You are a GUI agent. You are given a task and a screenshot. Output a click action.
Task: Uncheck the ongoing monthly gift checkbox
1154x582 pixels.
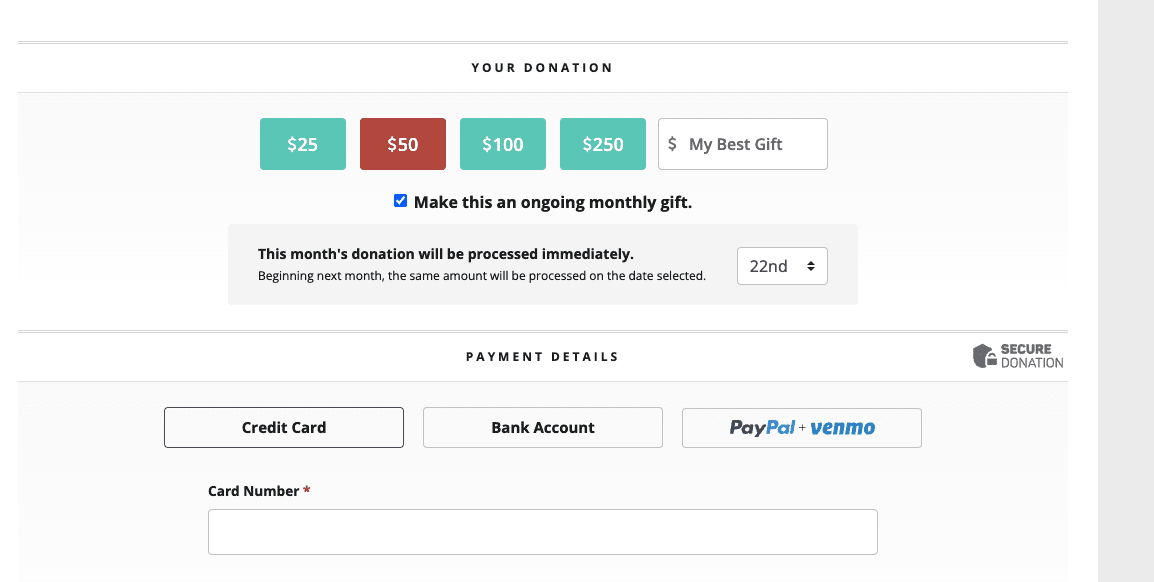pos(401,201)
